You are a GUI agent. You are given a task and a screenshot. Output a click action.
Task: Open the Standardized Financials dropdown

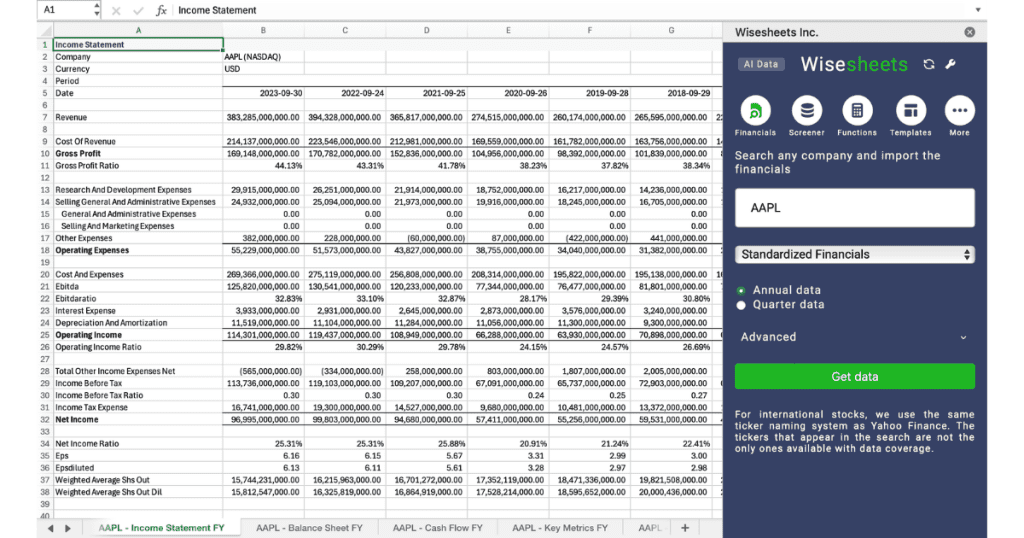854,254
